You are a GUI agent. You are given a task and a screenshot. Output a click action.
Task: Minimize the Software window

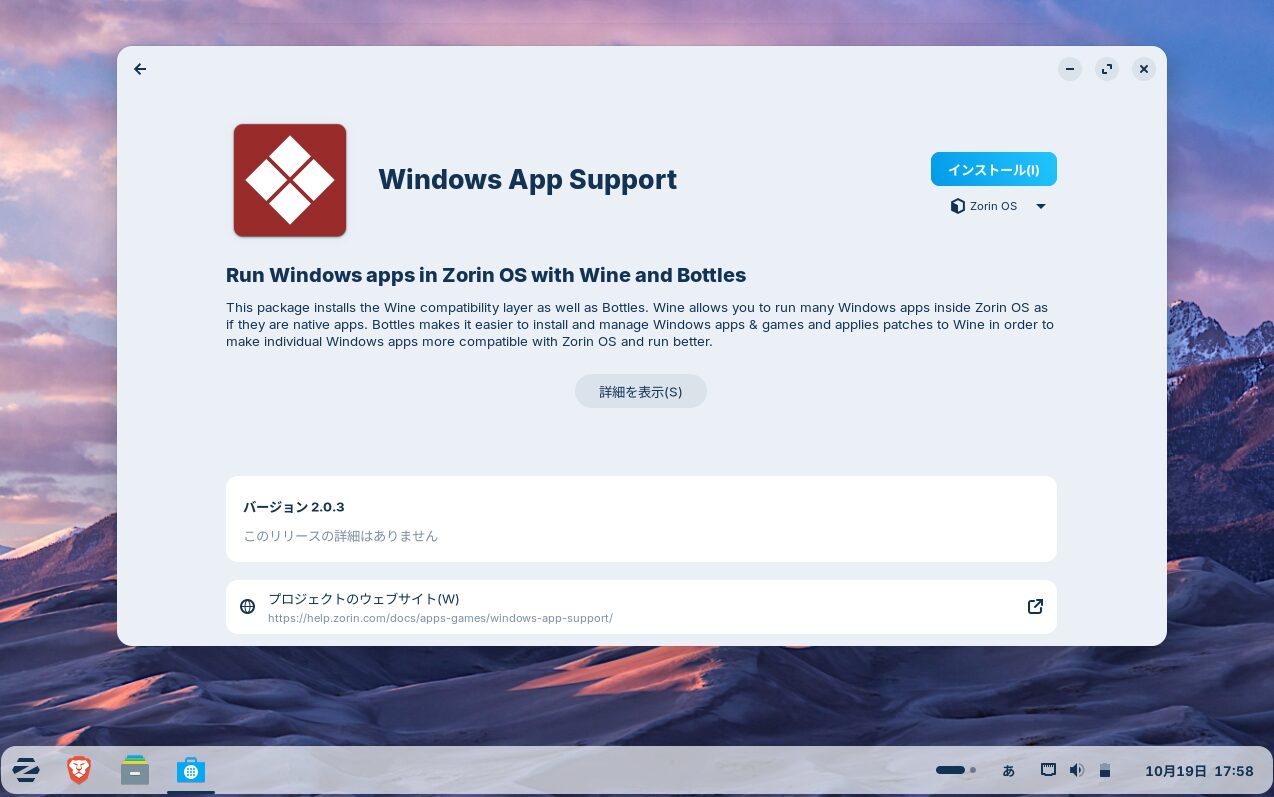pos(1070,69)
